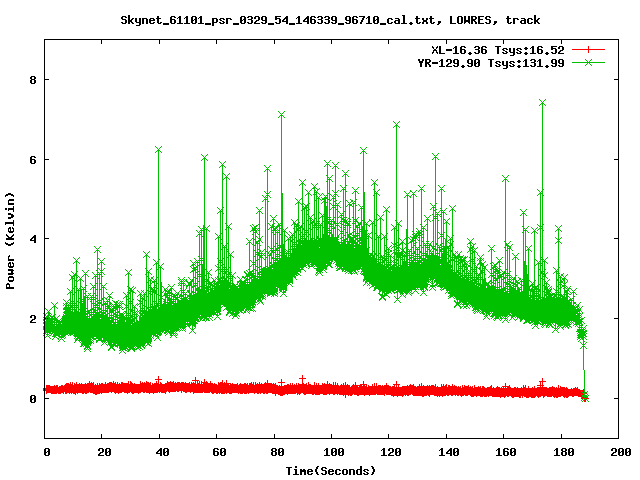Click x-axis tick label 20
The width and height of the screenshot is (640, 480).
pos(103,453)
